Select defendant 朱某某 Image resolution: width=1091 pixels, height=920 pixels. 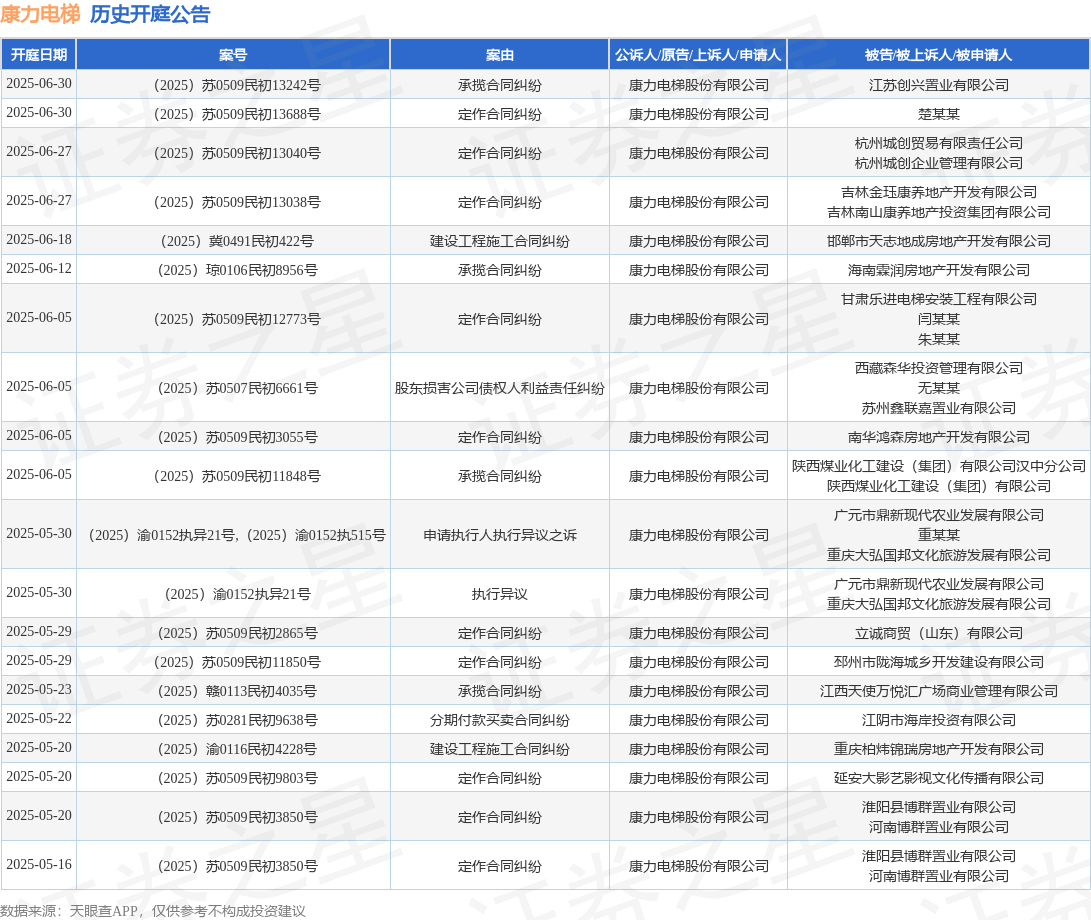939,340
